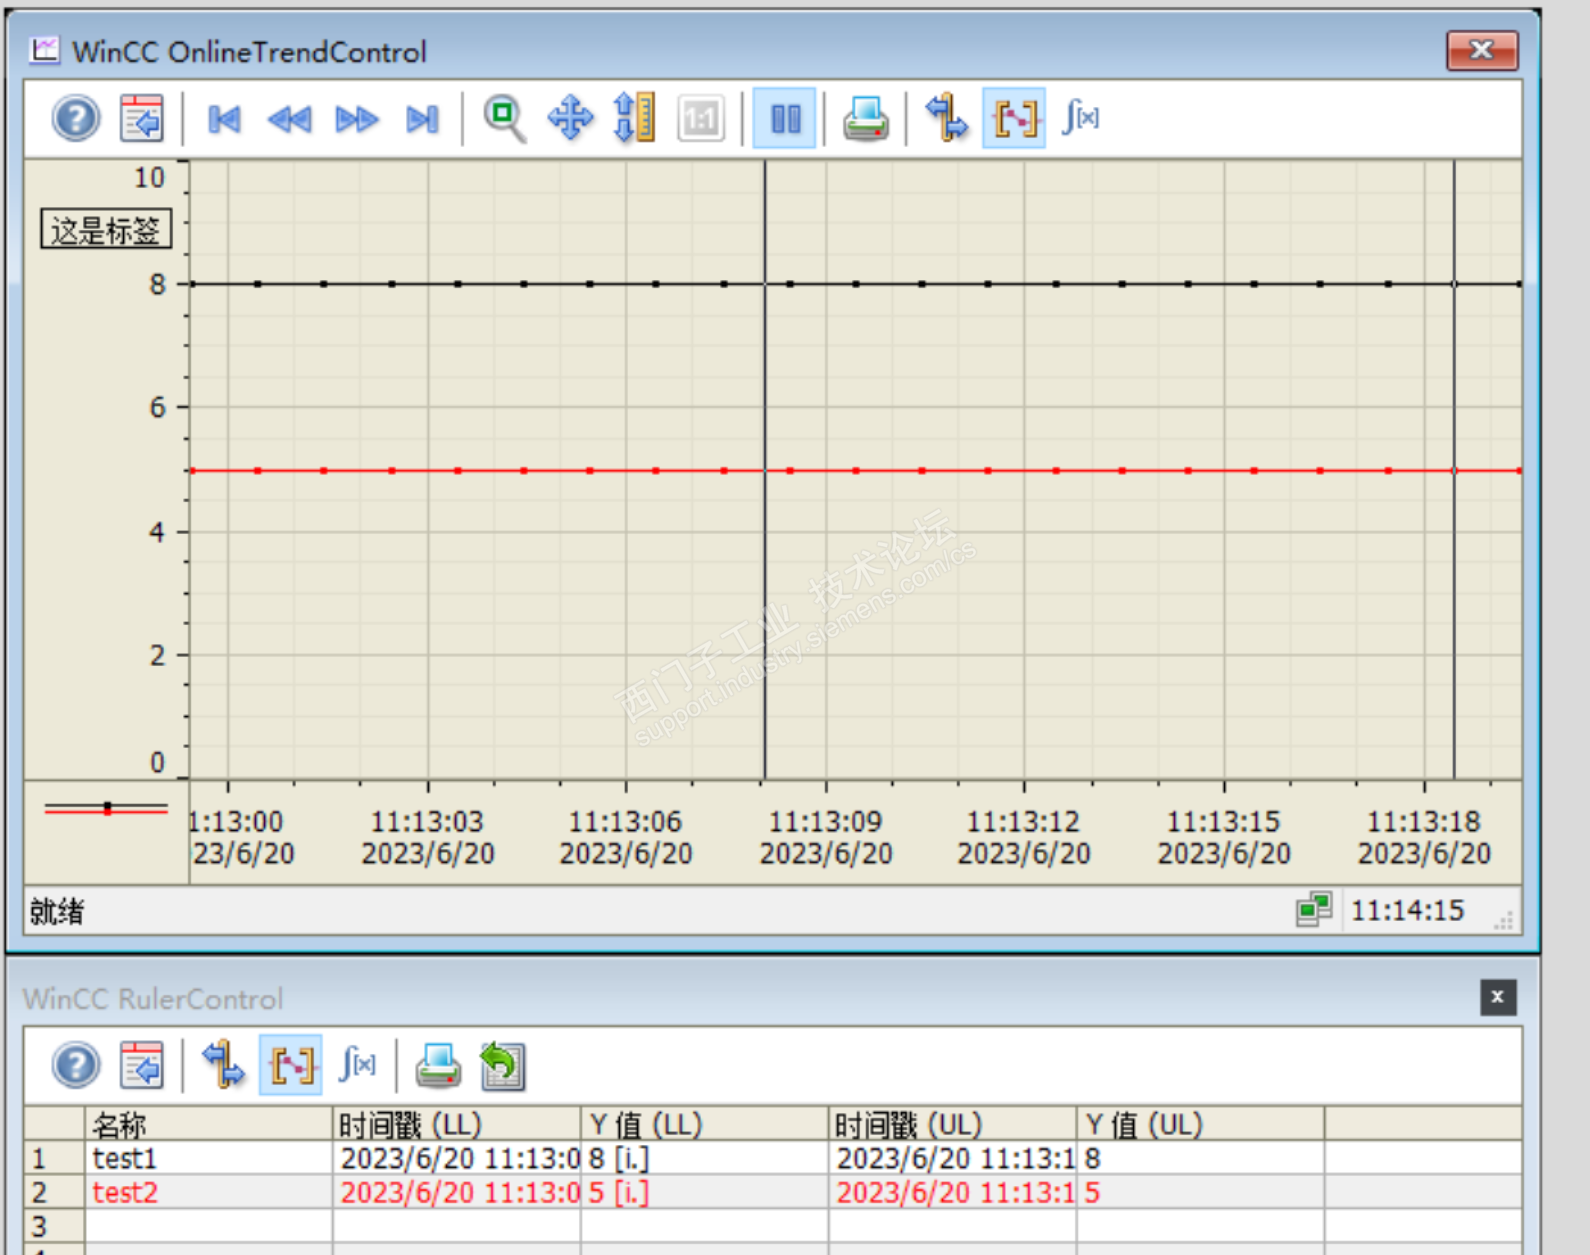The width and height of the screenshot is (1590, 1255).
Task: Click the 时间戳 (UL) column header
Action: point(952,1125)
